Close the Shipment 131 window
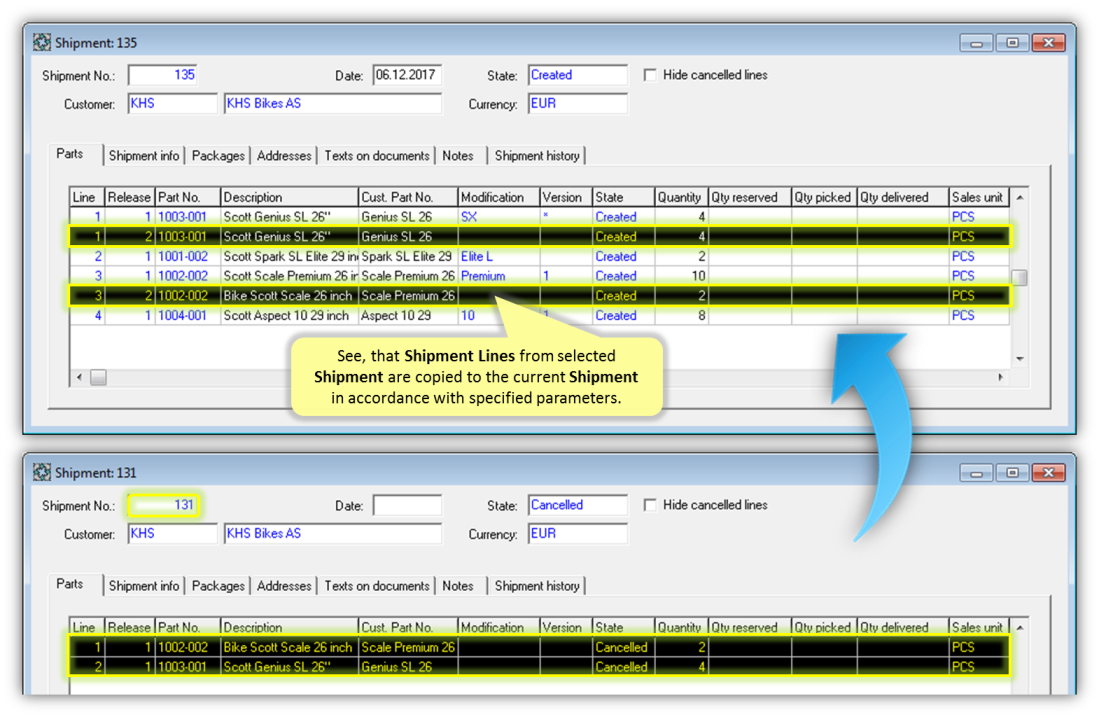The width and height of the screenshot is (1099, 717). click(1049, 473)
